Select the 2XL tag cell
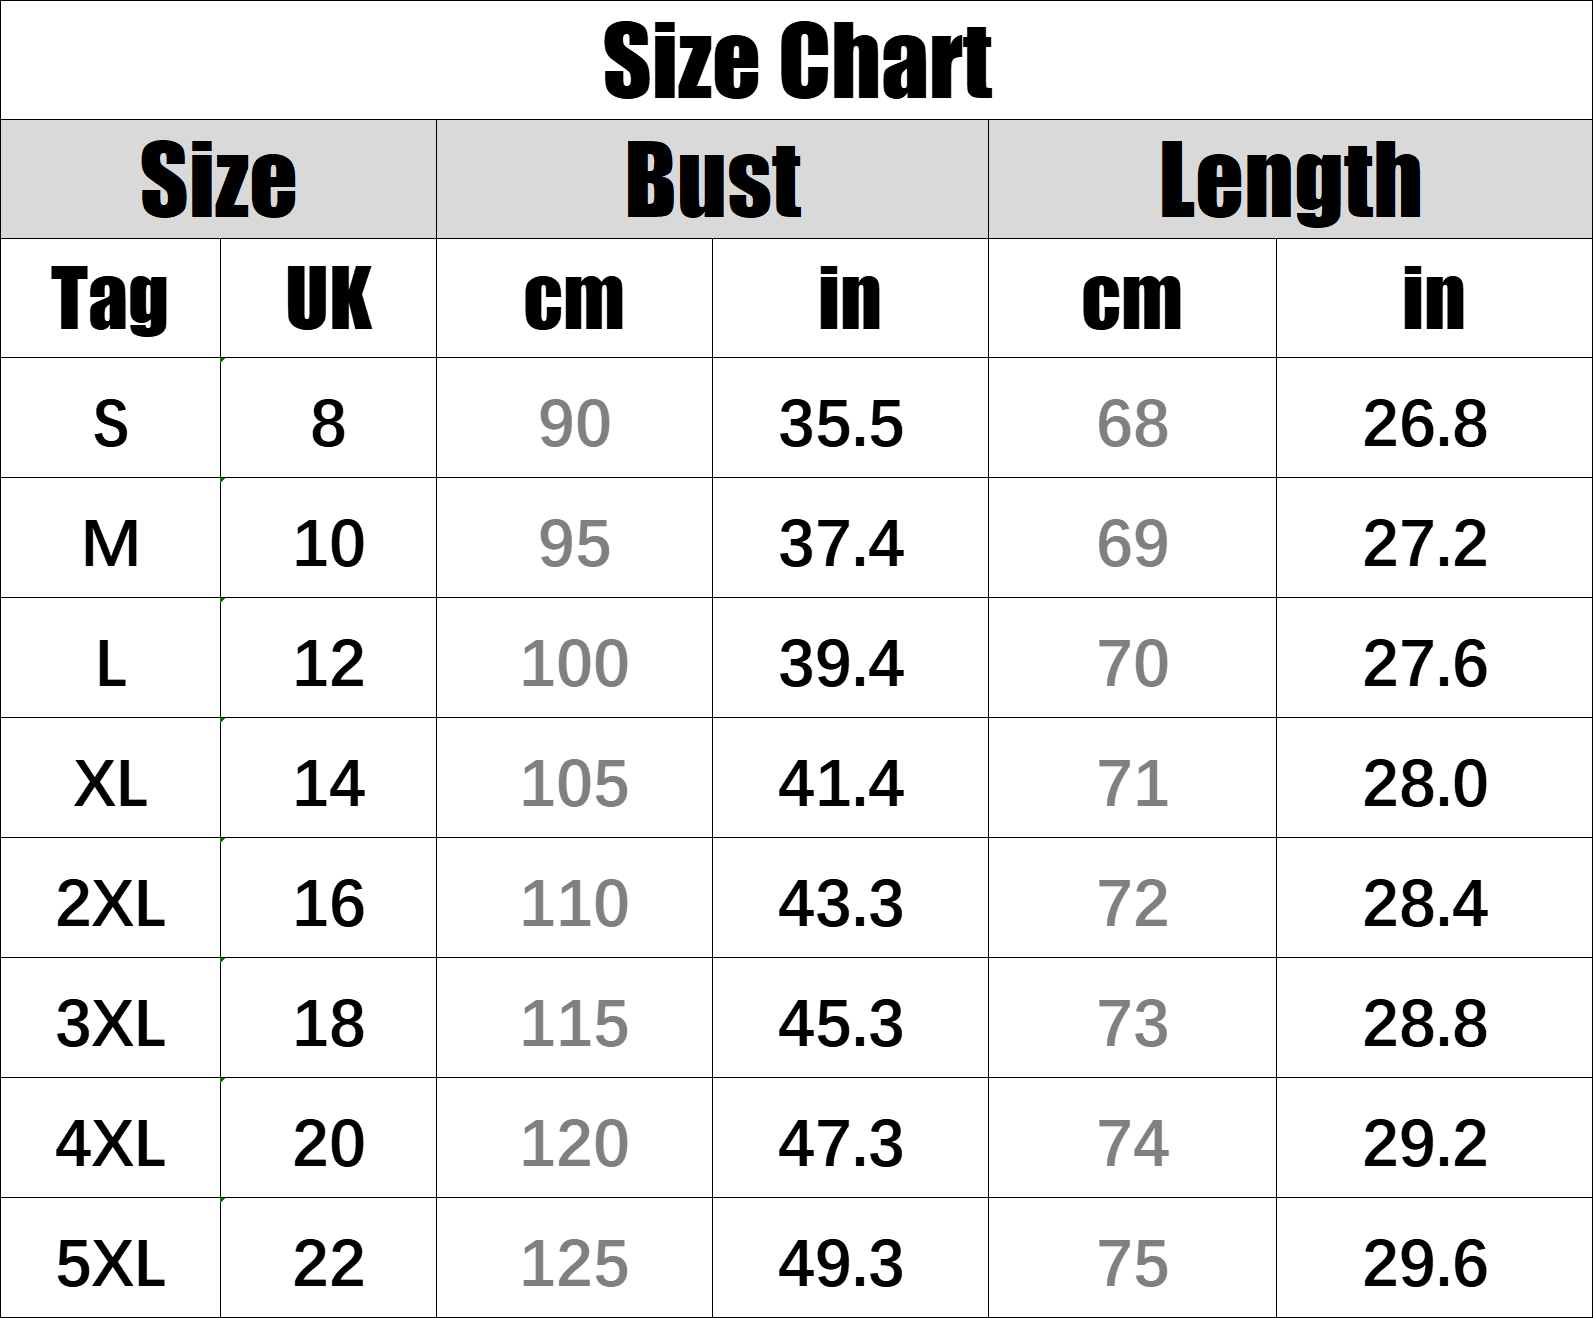The width and height of the screenshot is (1593, 1318). pos(110,903)
